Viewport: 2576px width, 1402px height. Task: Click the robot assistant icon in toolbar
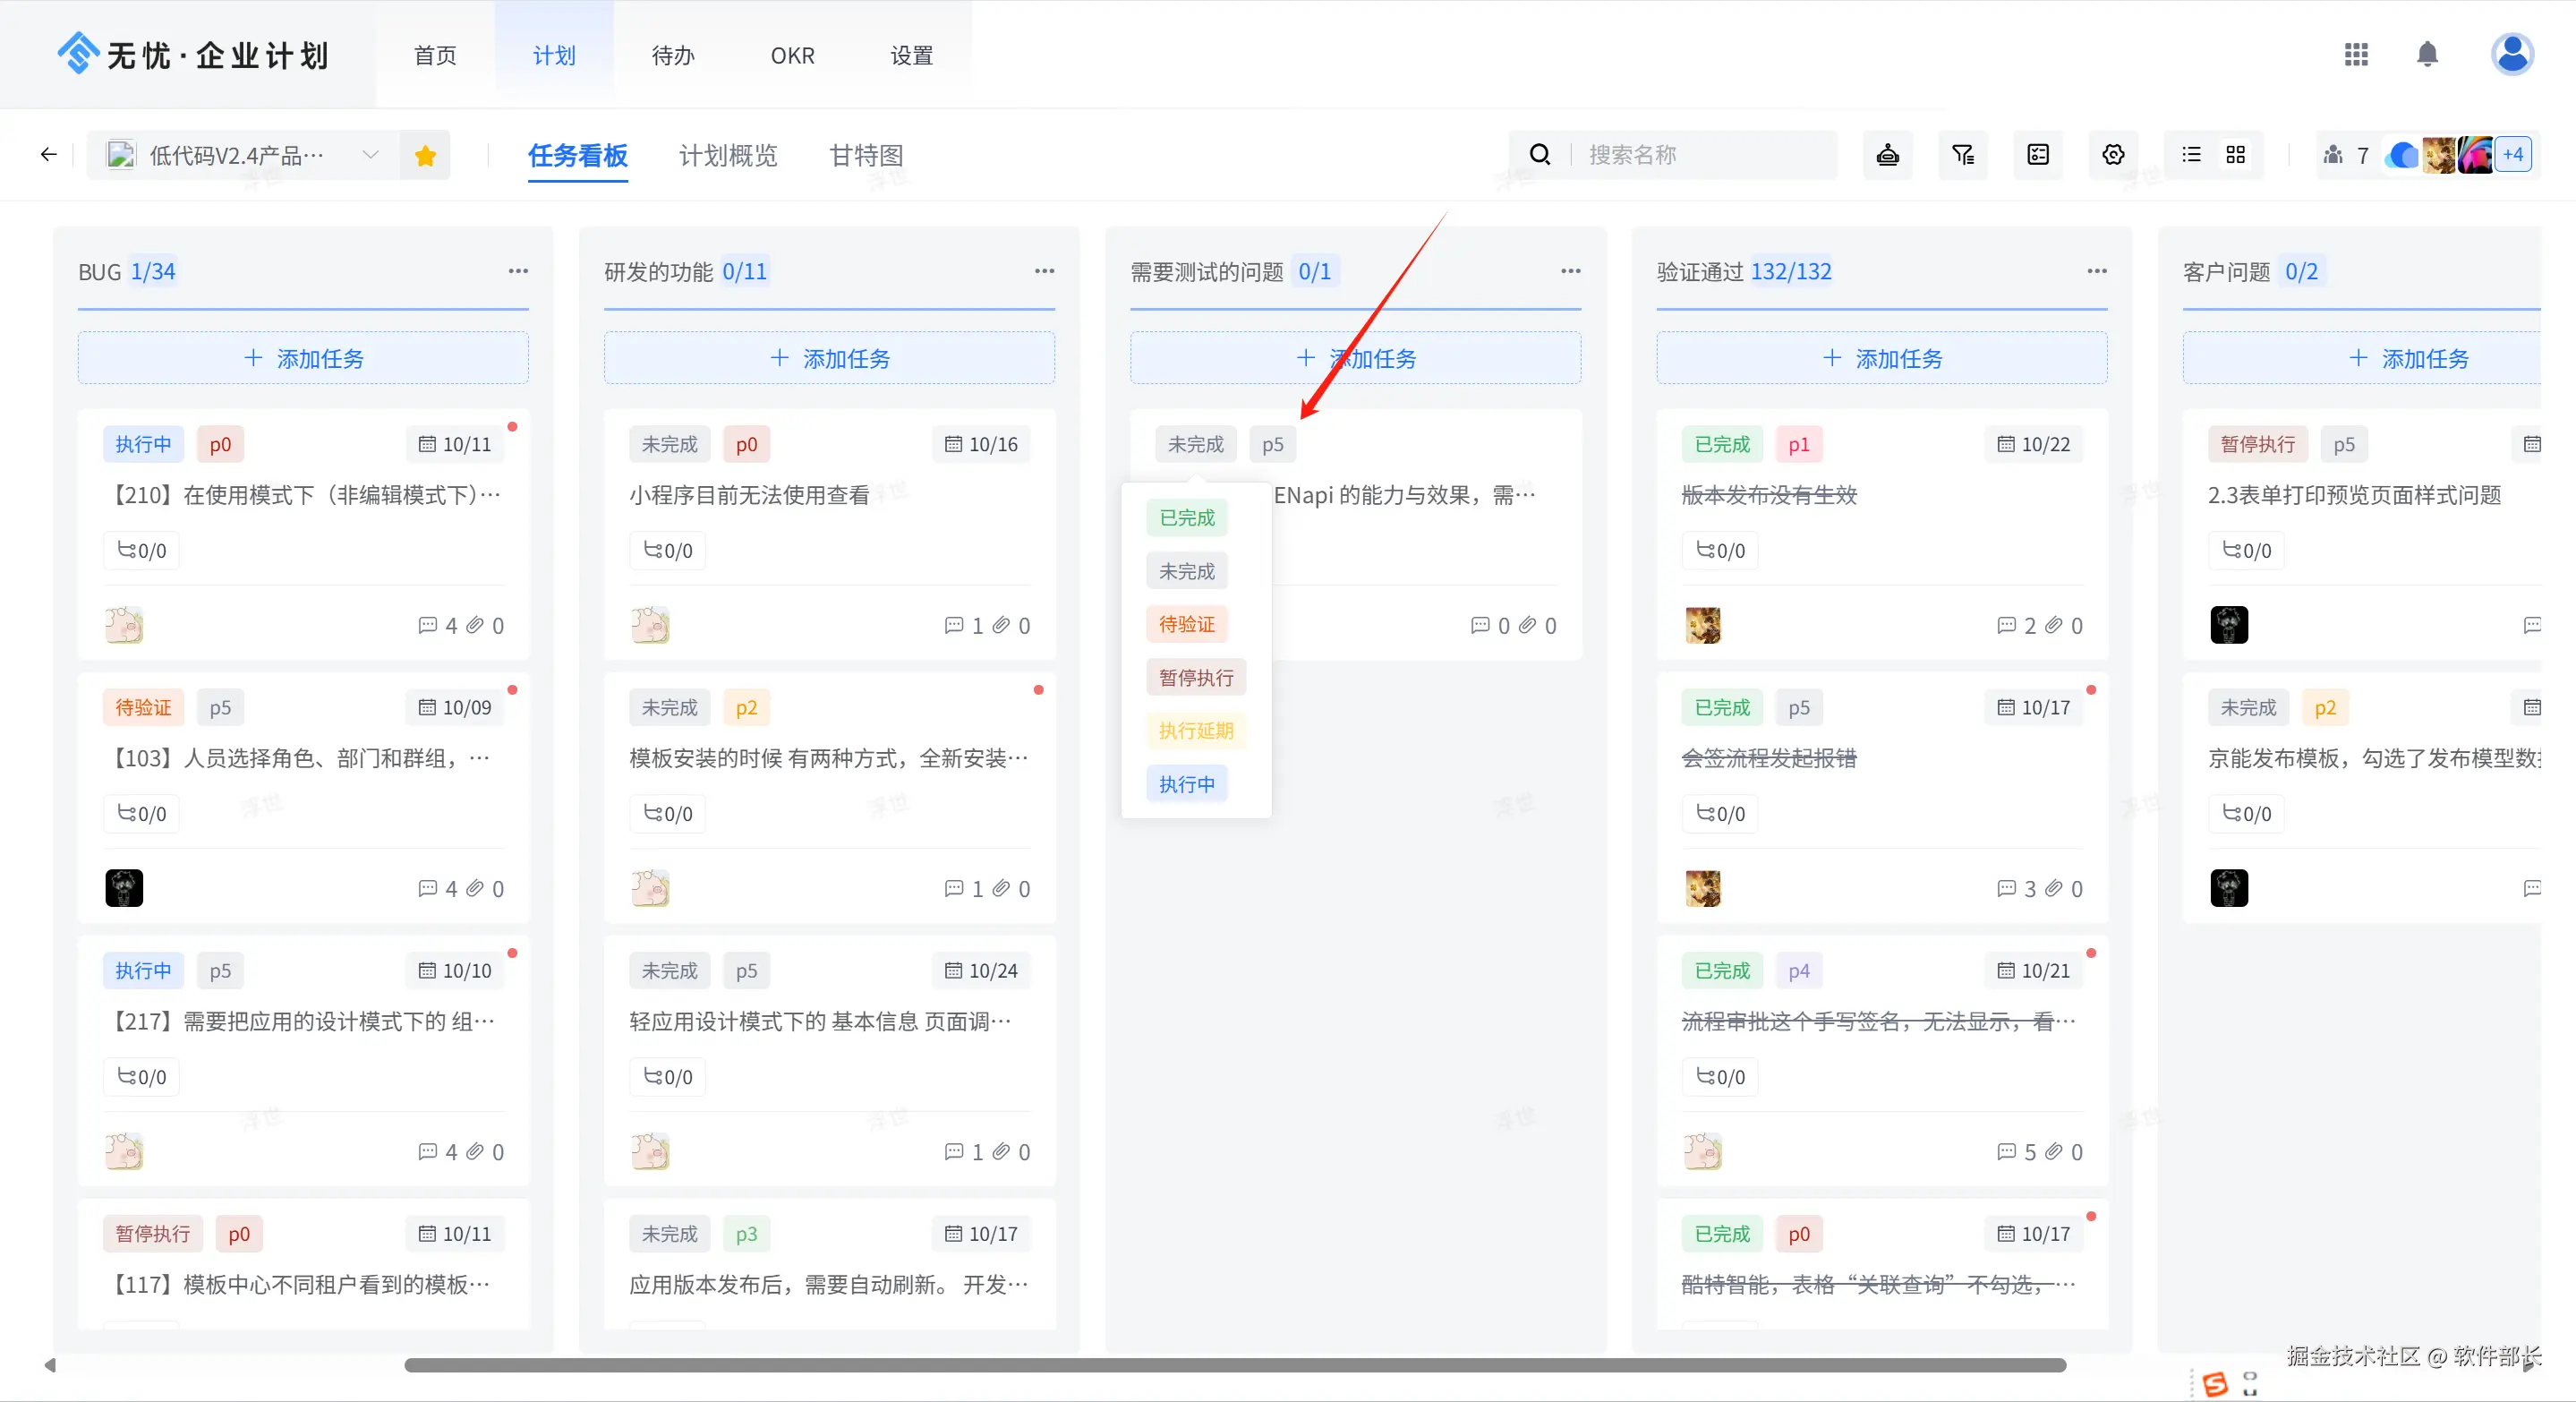(1887, 155)
